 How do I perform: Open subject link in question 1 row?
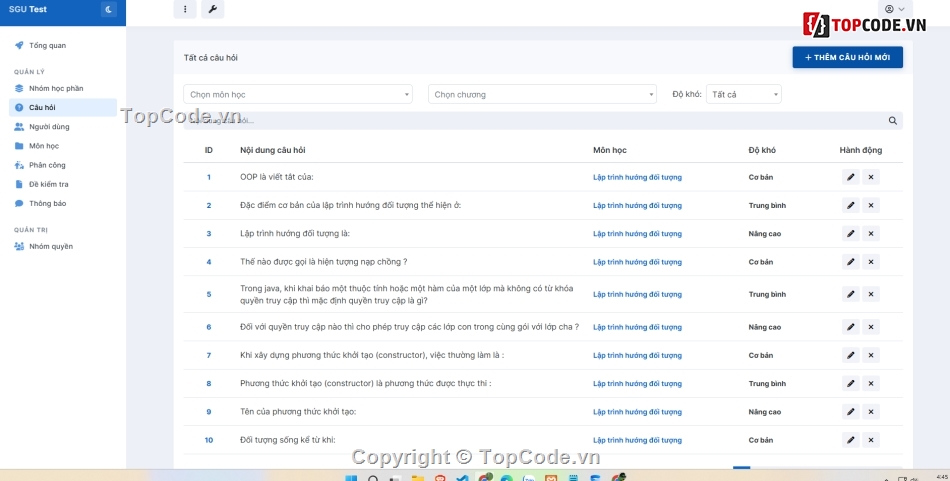click(637, 177)
